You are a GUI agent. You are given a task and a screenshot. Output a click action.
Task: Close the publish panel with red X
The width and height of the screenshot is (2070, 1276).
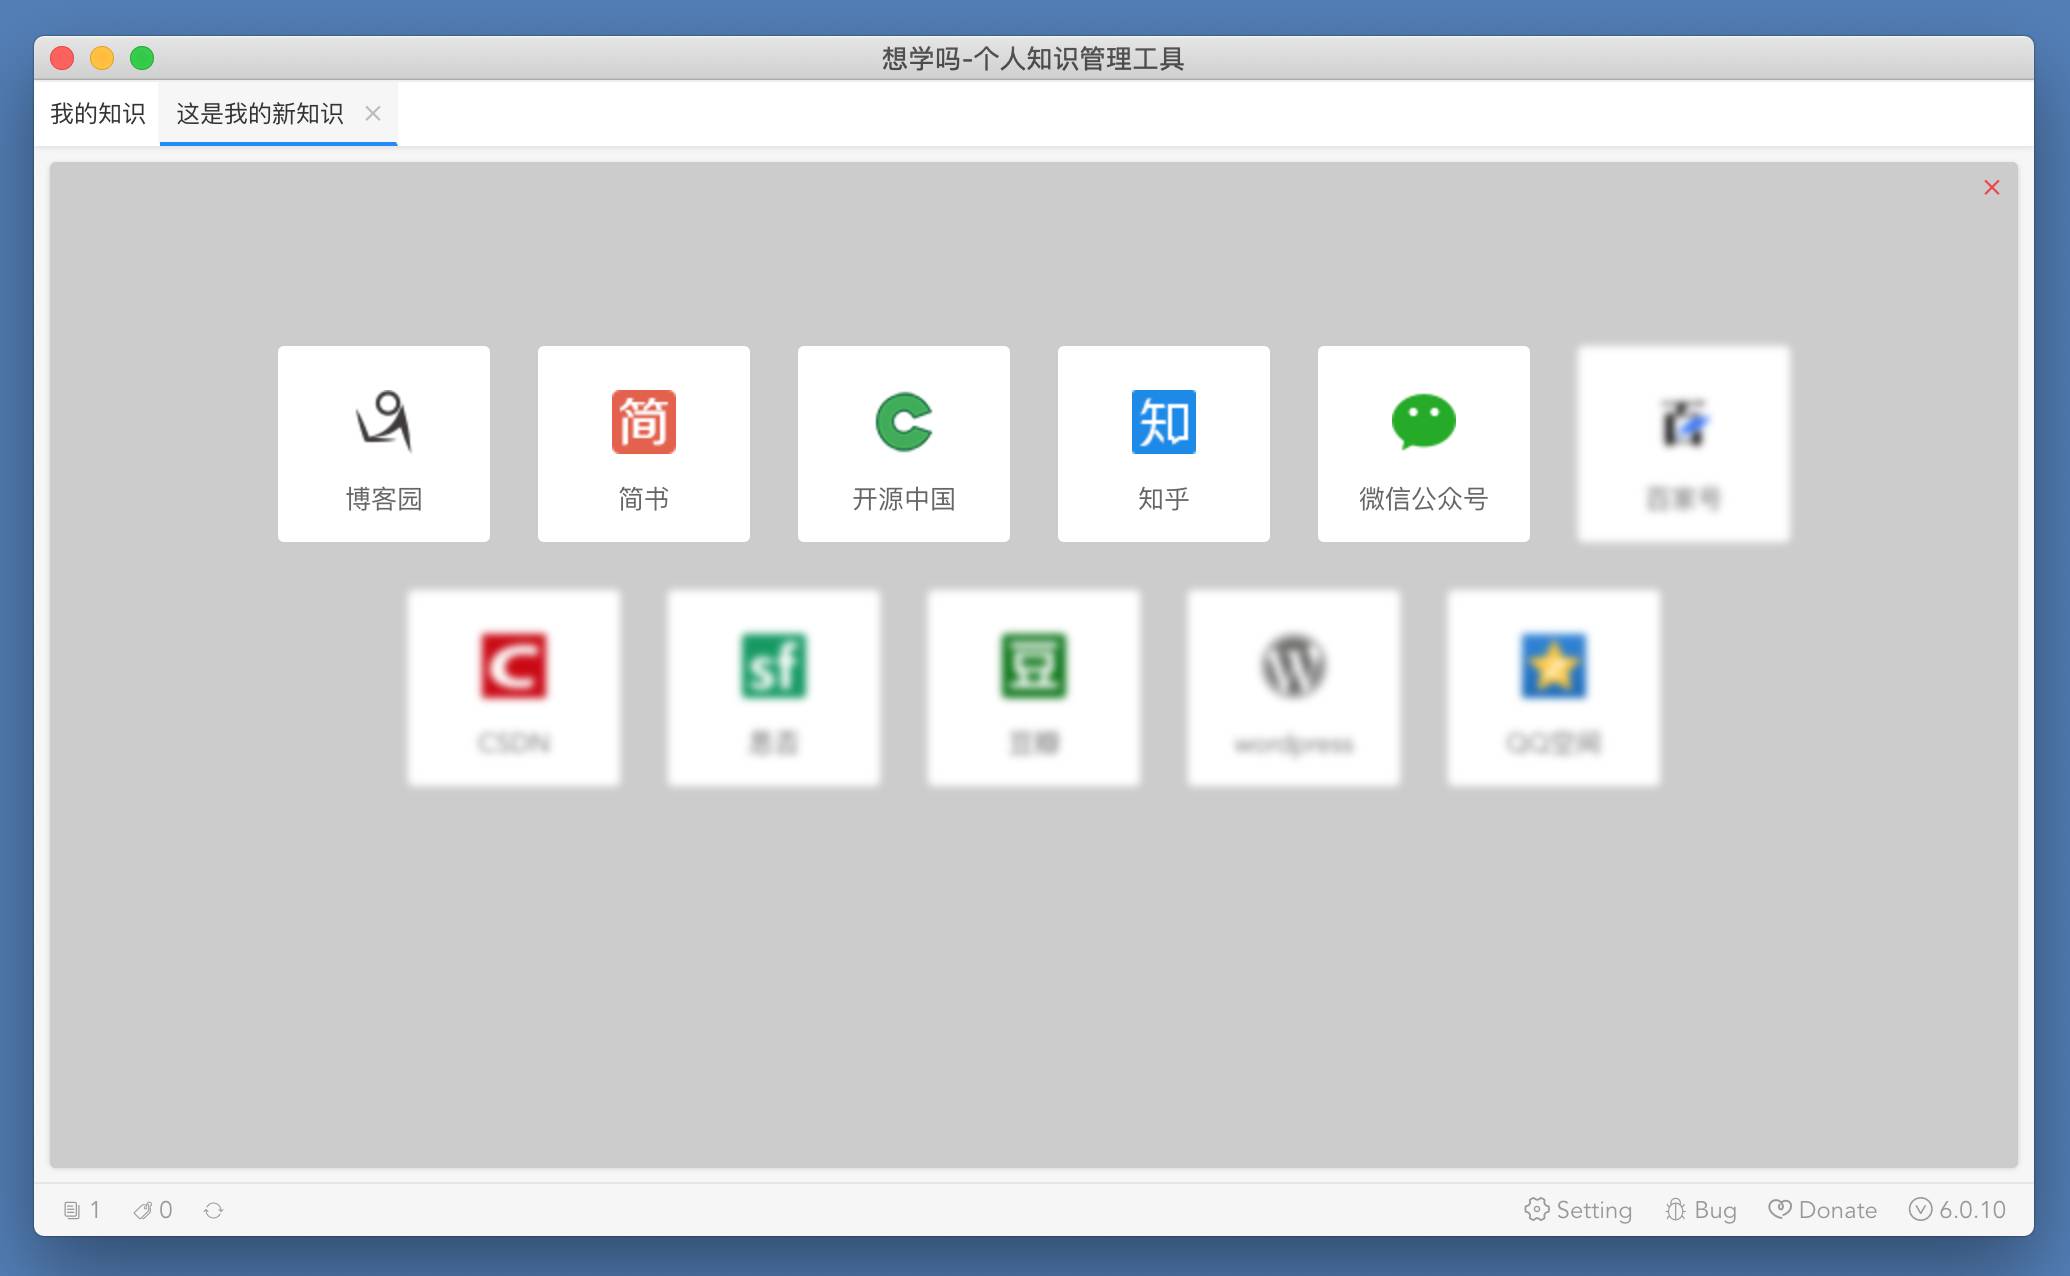1991,187
